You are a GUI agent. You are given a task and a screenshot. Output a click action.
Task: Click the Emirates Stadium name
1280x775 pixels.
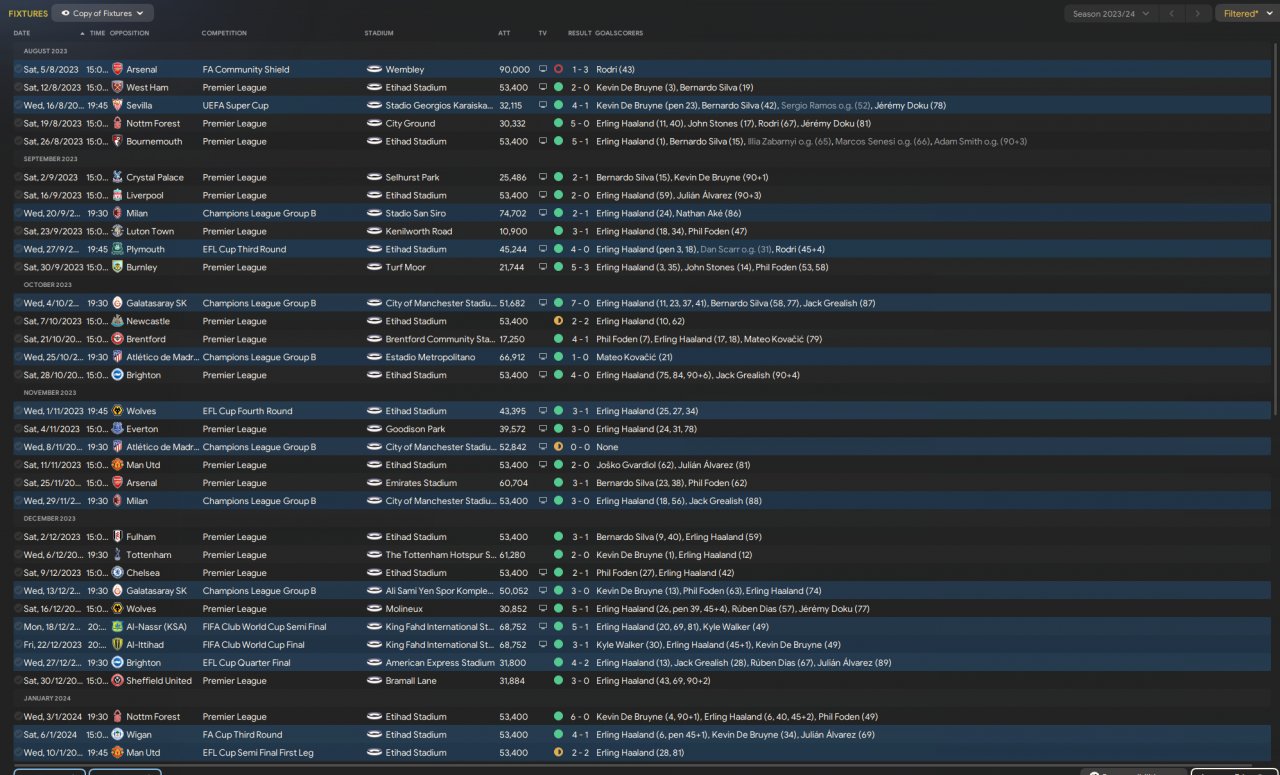[x=421, y=484]
